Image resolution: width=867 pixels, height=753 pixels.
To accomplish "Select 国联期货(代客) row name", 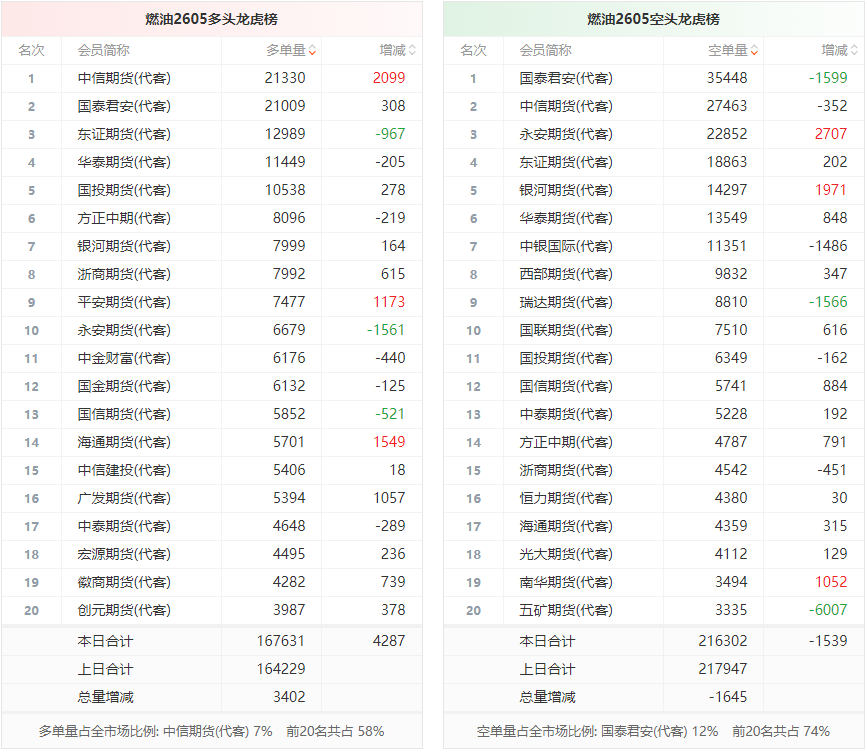I will coord(566,330).
